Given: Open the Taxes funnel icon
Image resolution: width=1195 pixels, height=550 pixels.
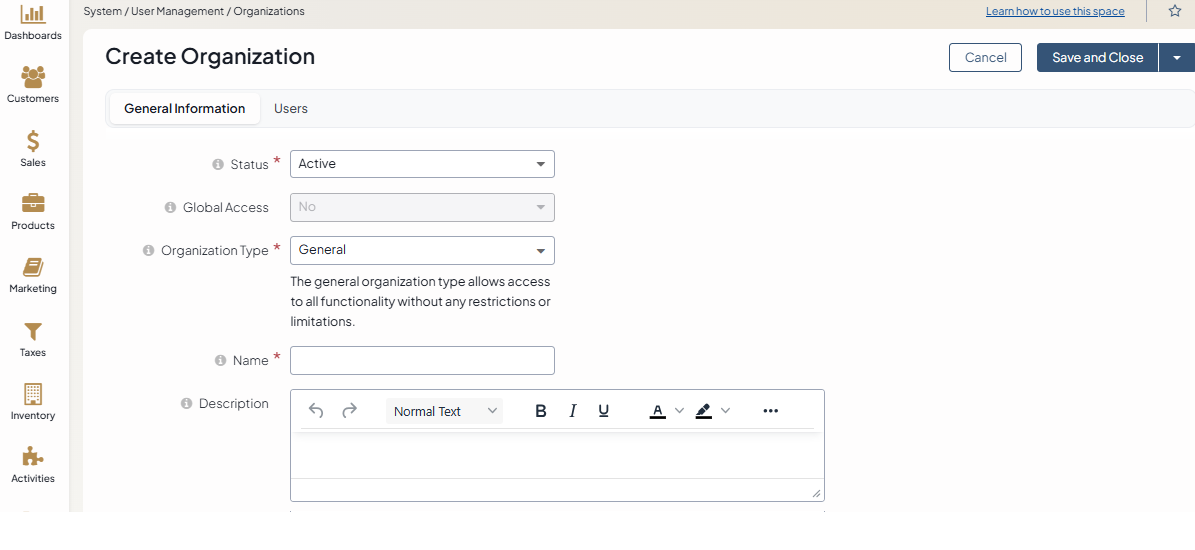Looking at the screenshot, I should [x=33, y=331].
